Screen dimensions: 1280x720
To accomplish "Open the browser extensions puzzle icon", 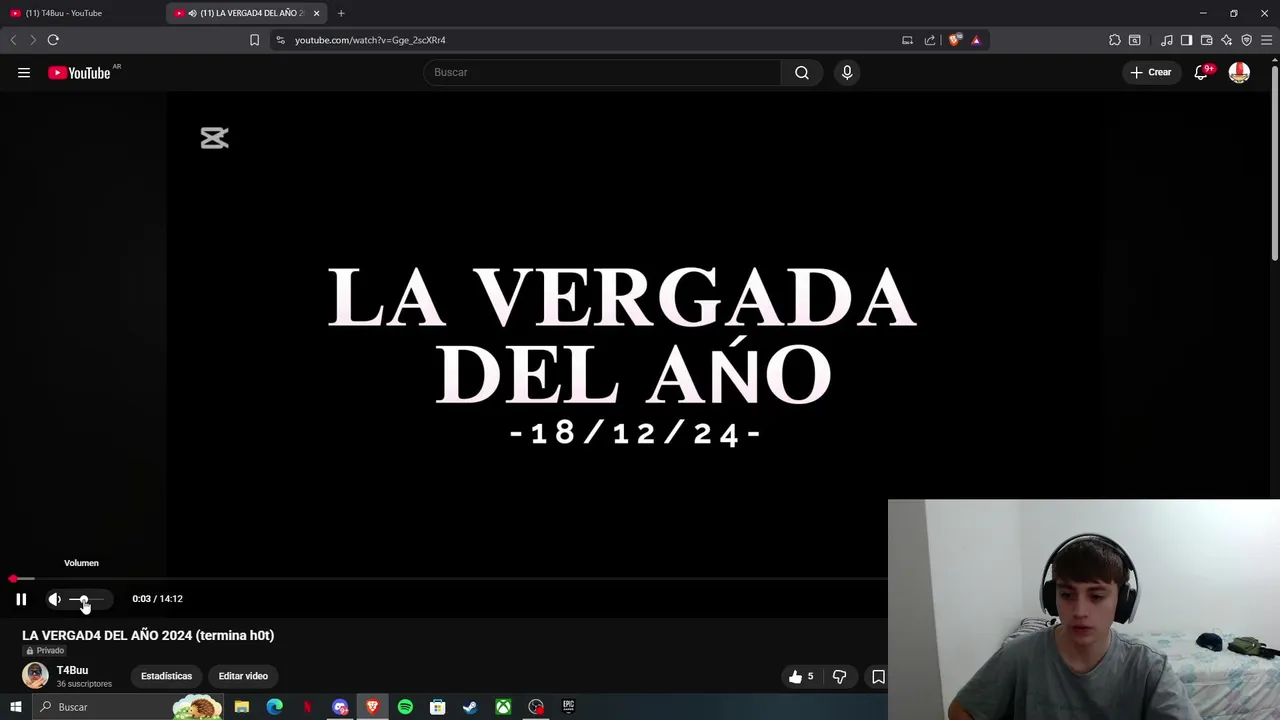I will click(1115, 40).
